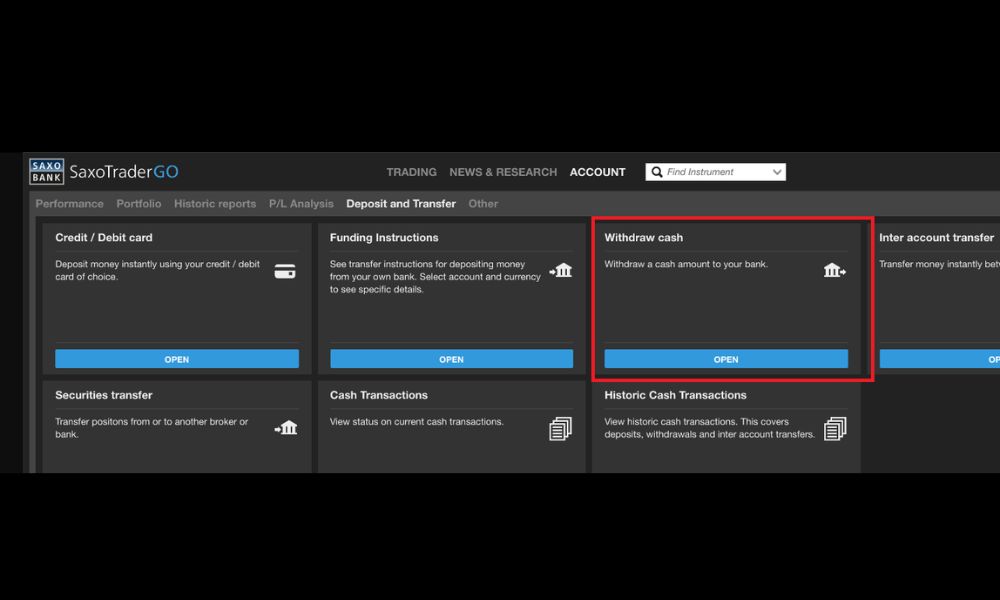Click the credit card icon
The height and width of the screenshot is (600, 1000).
[285, 271]
